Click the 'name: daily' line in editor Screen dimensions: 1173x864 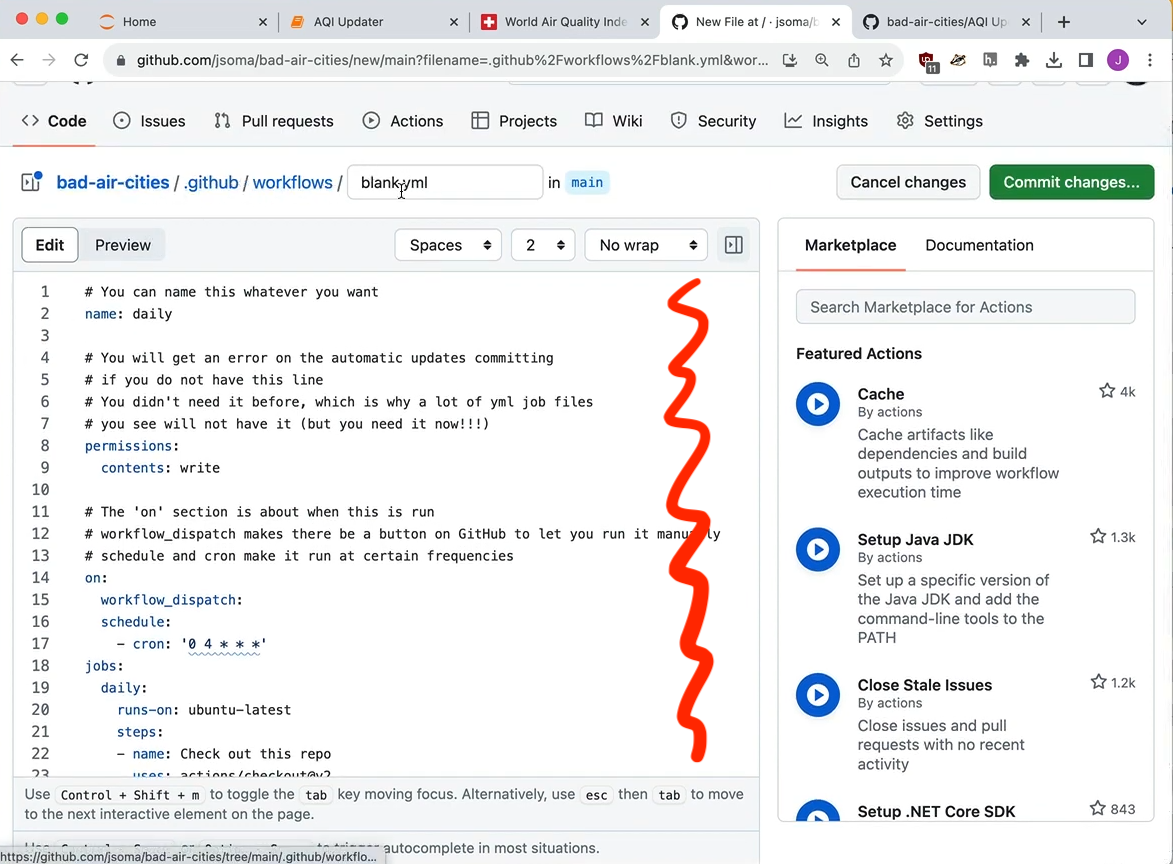(x=128, y=314)
